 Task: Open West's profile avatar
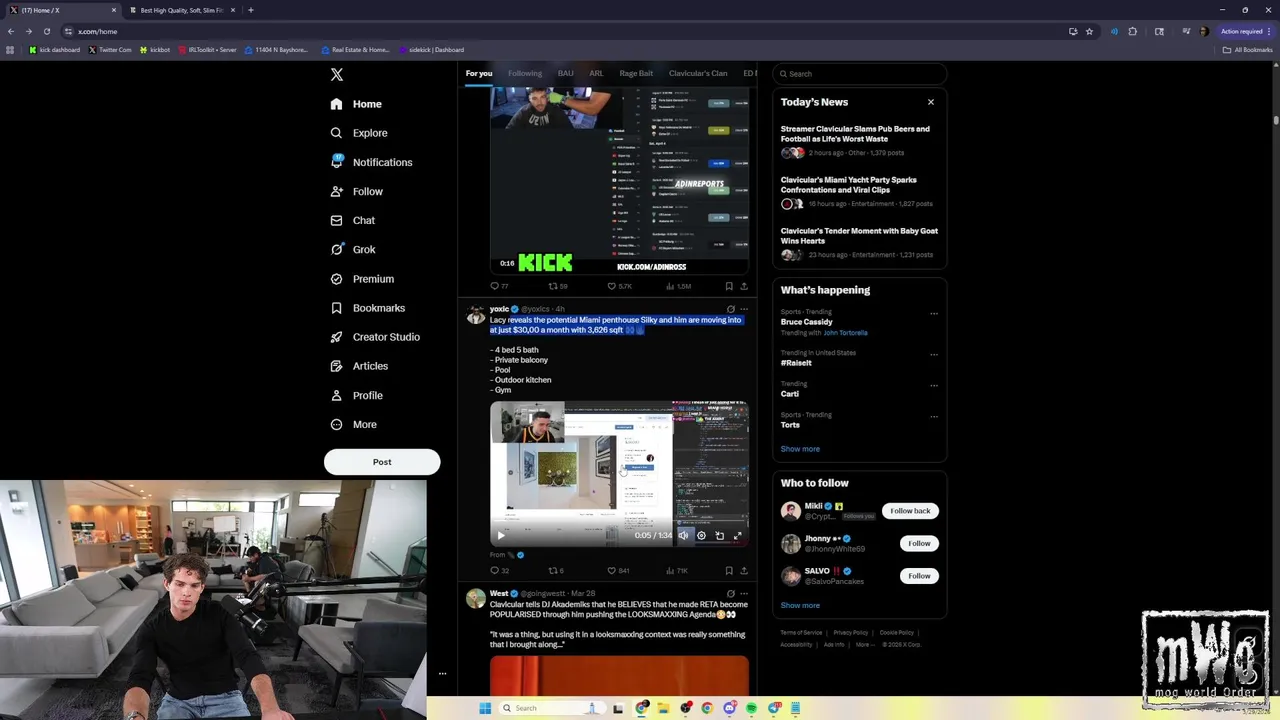(x=476, y=599)
